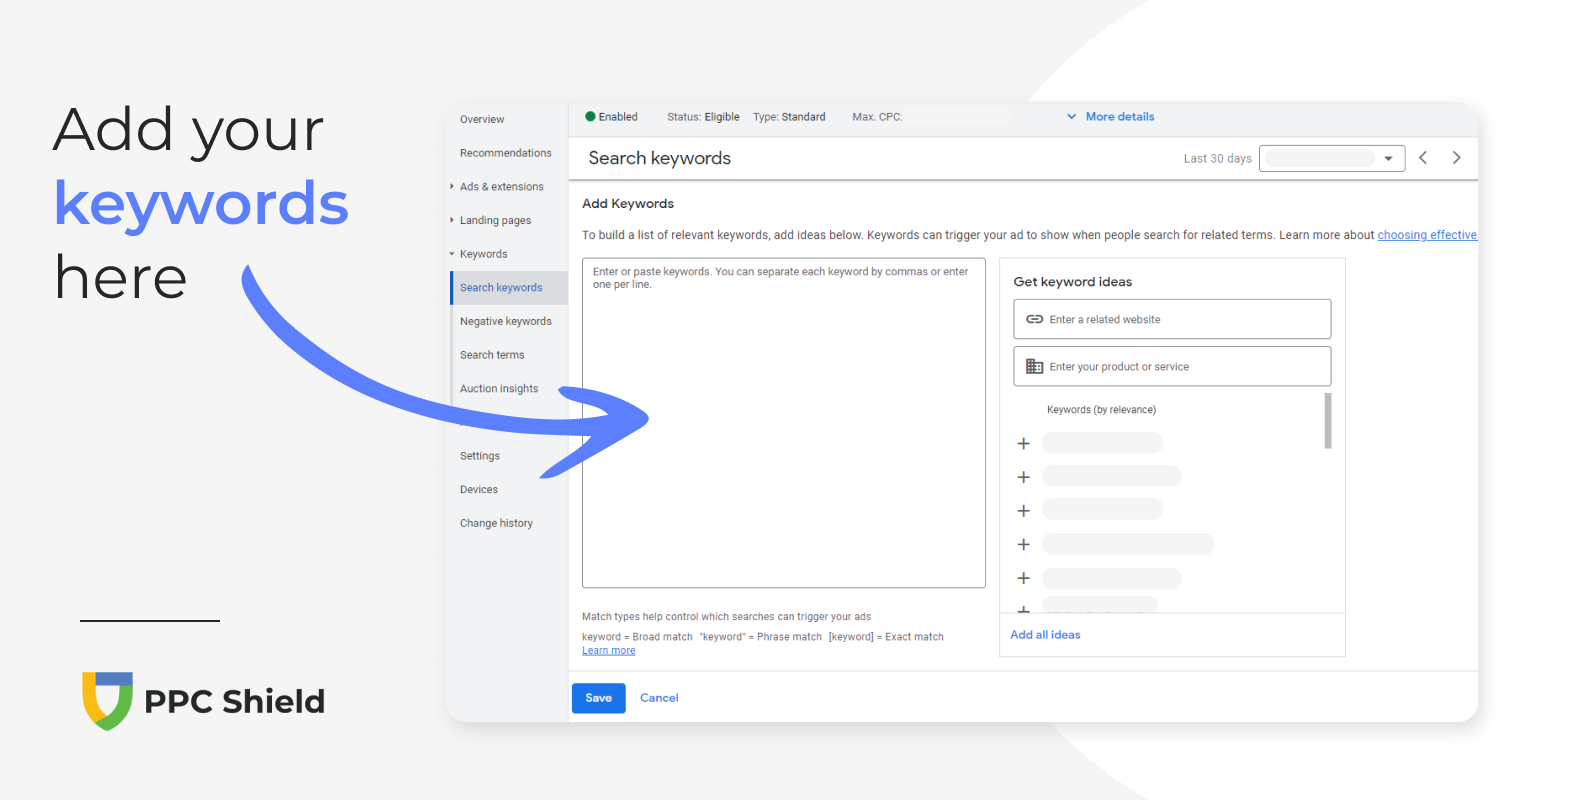Click the Cancel link beside Save

[658, 698]
